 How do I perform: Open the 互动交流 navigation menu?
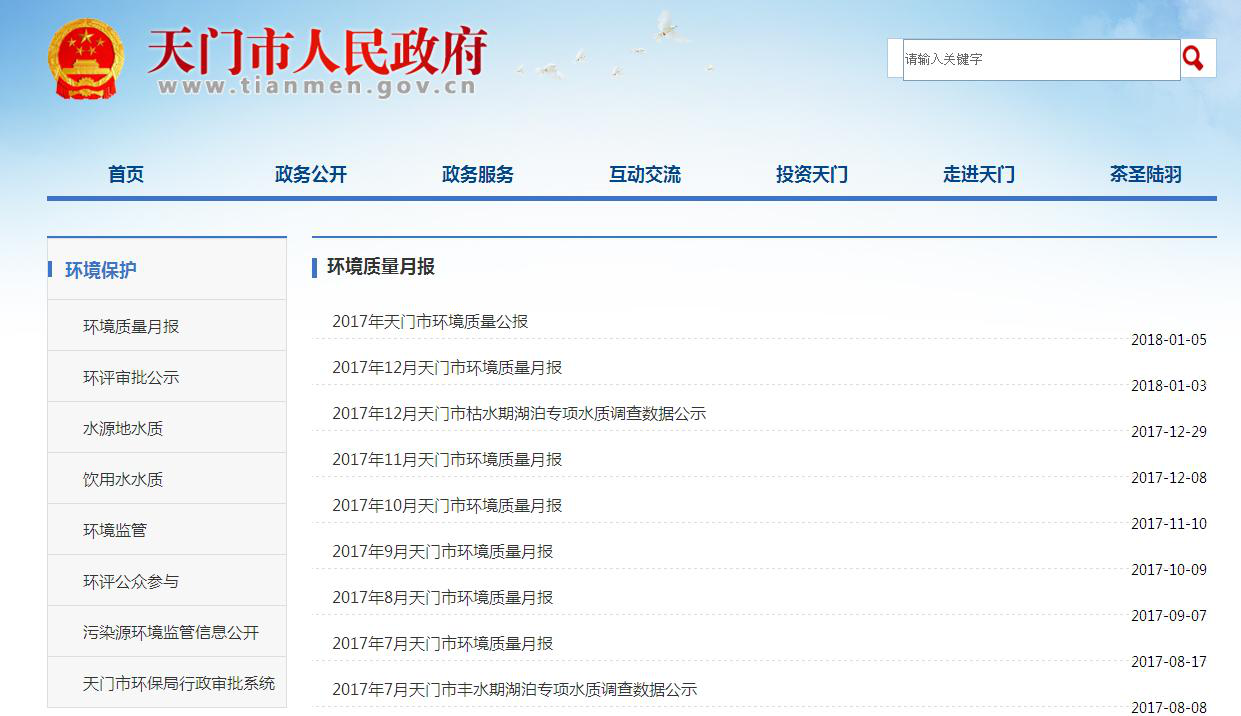(645, 174)
